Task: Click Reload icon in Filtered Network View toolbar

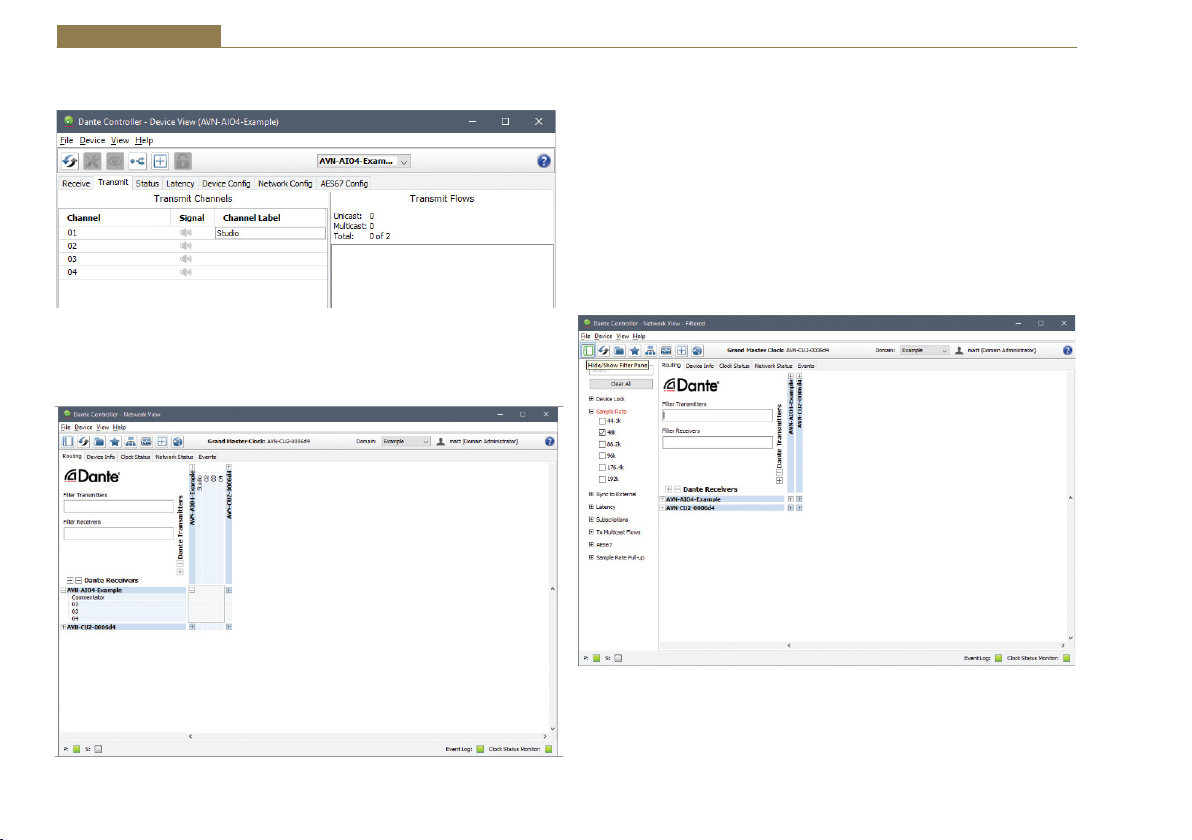Action: click(604, 350)
